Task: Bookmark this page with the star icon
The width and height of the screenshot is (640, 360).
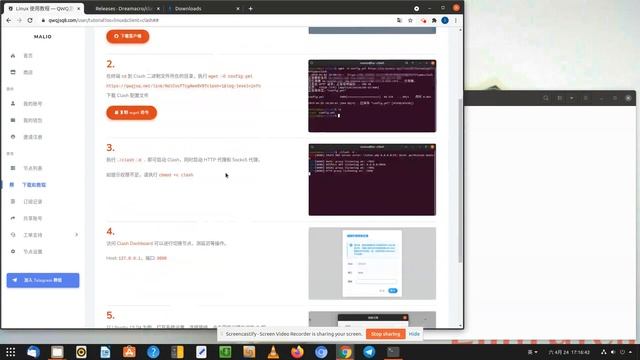Action: click(410, 20)
